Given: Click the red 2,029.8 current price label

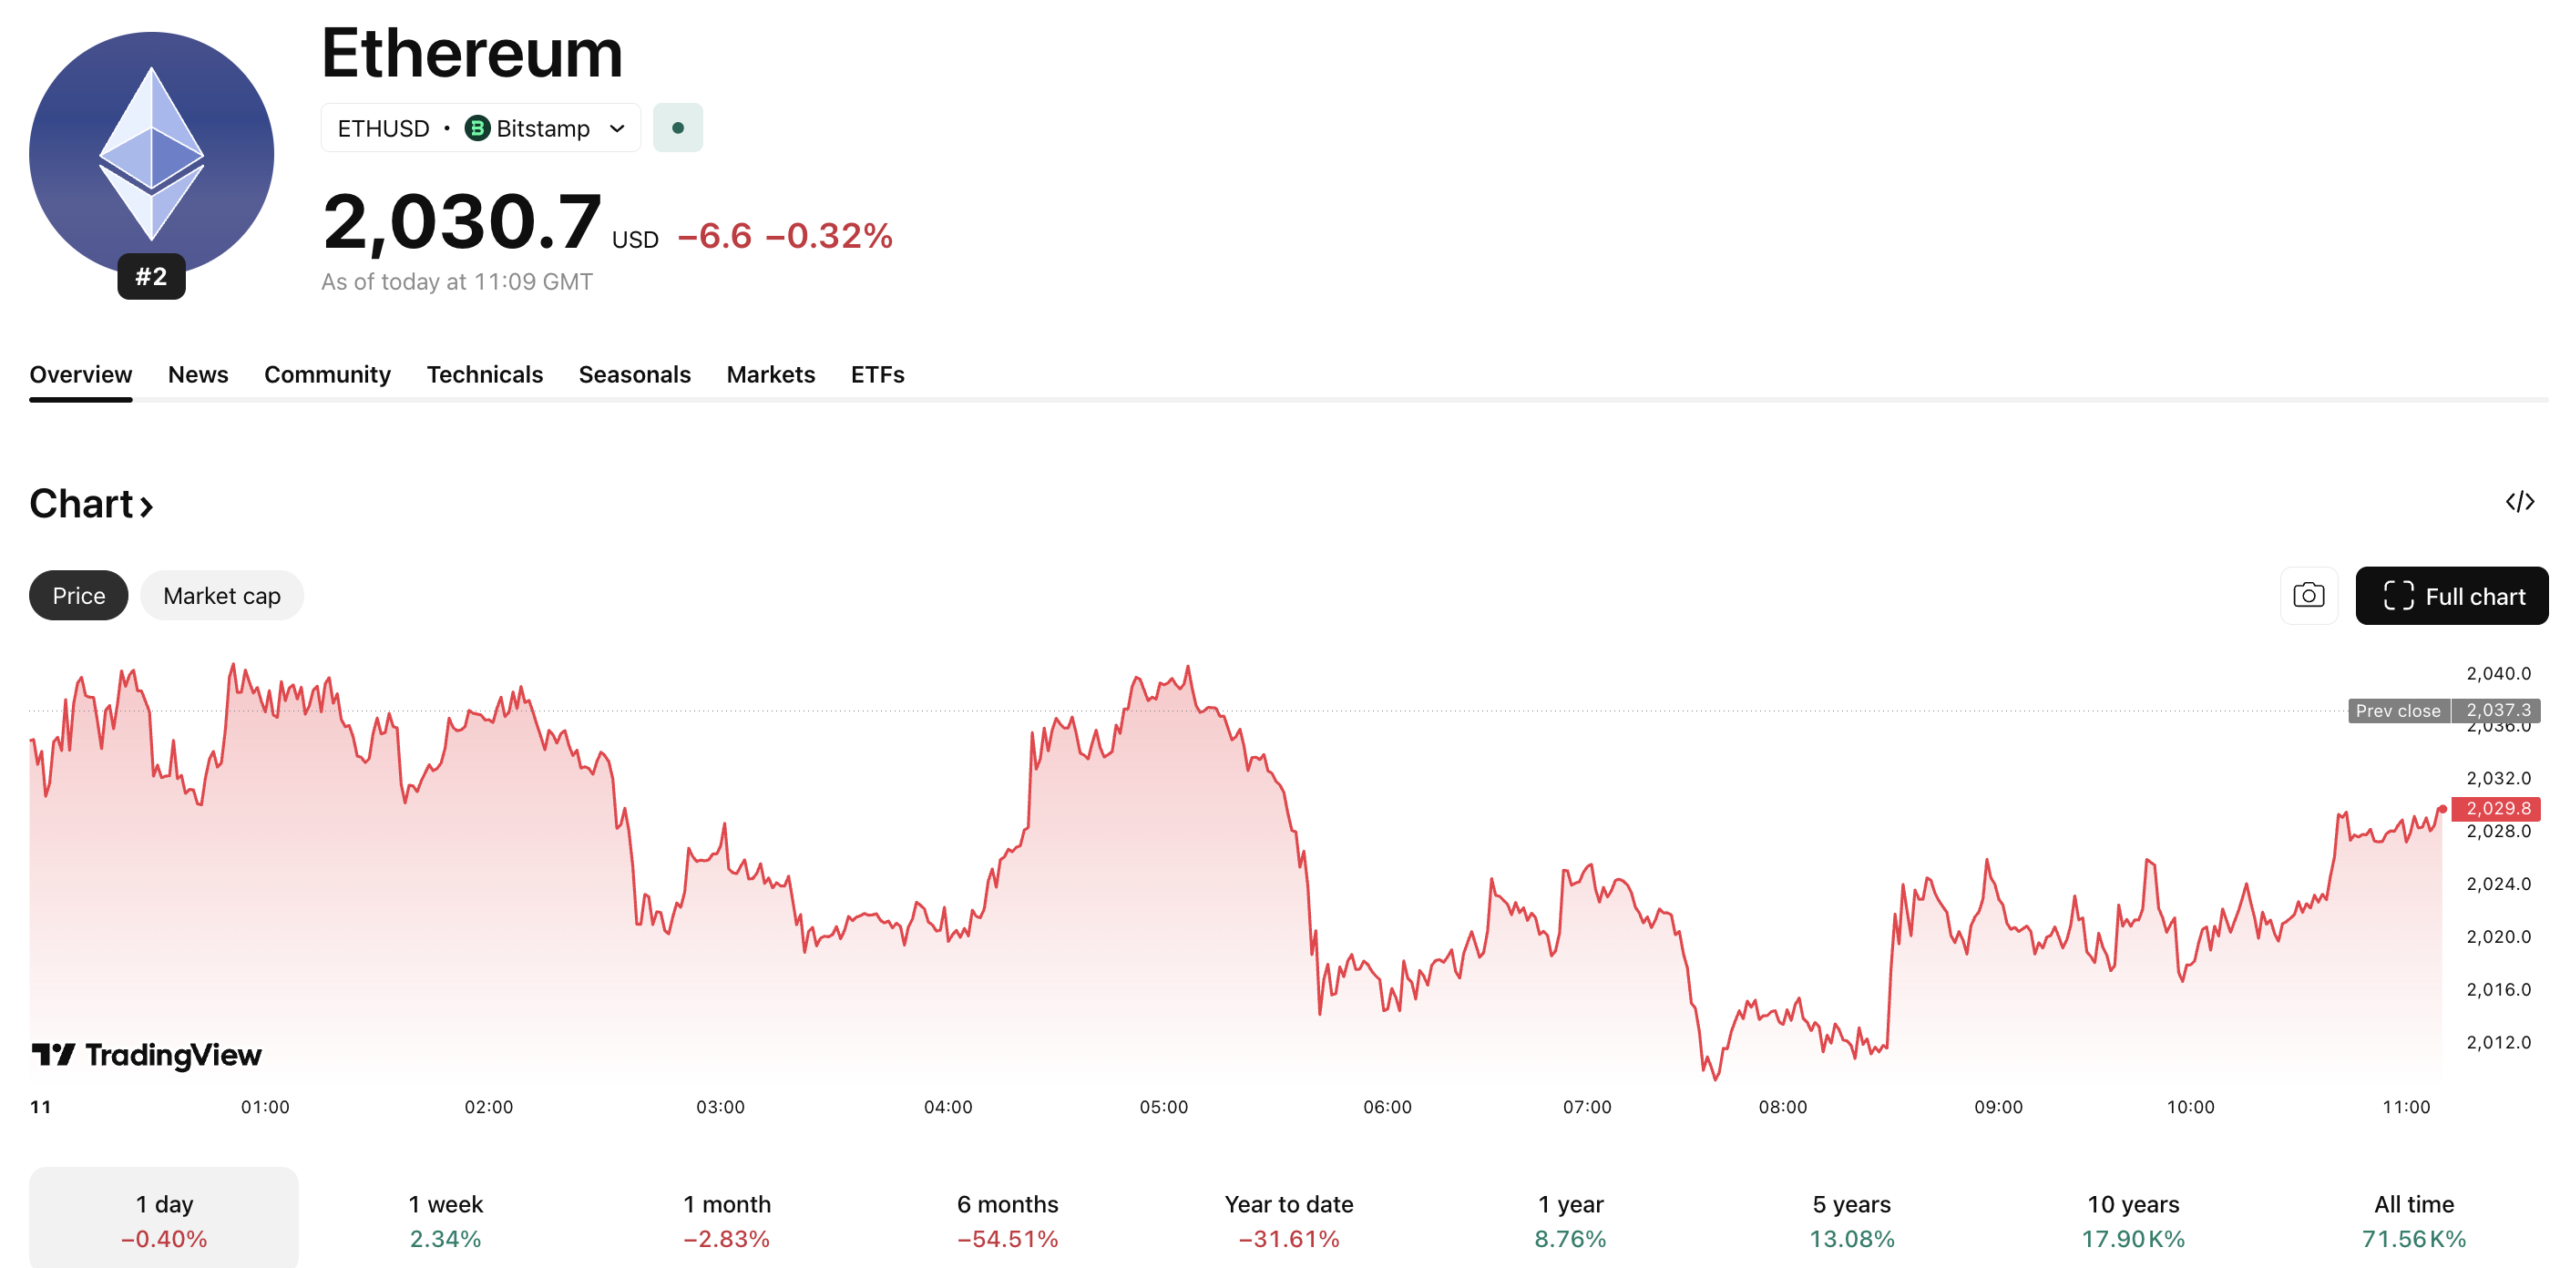Looking at the screenshot, I should (x=2496, y=809).
